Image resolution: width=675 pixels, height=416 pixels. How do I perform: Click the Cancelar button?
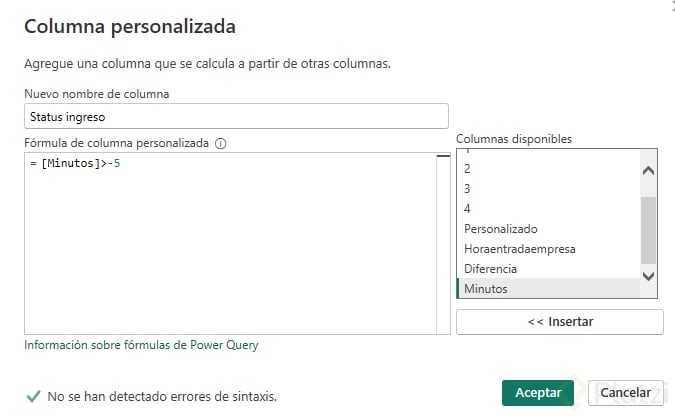pos(625,393)
